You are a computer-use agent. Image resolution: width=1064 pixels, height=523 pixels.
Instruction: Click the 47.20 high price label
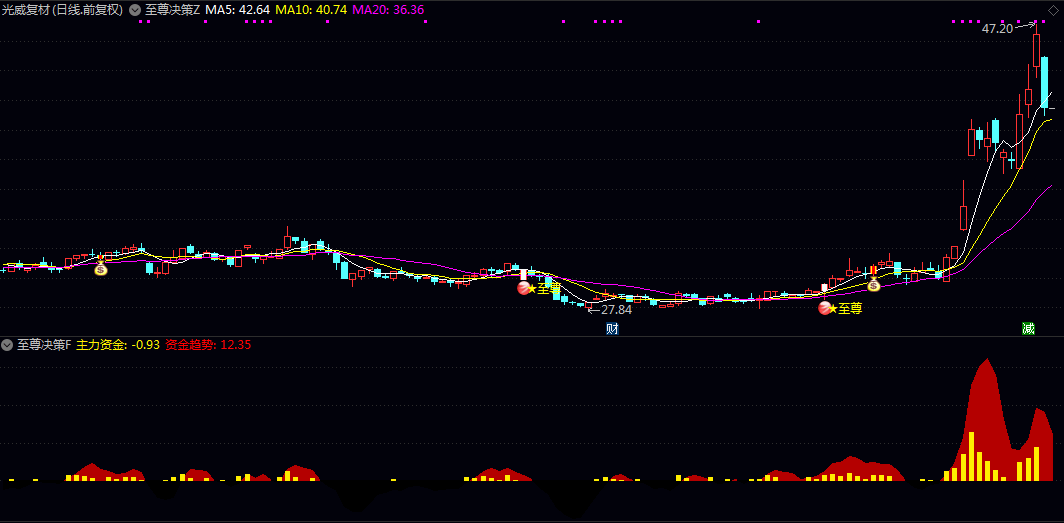click(x=997, y=28)
